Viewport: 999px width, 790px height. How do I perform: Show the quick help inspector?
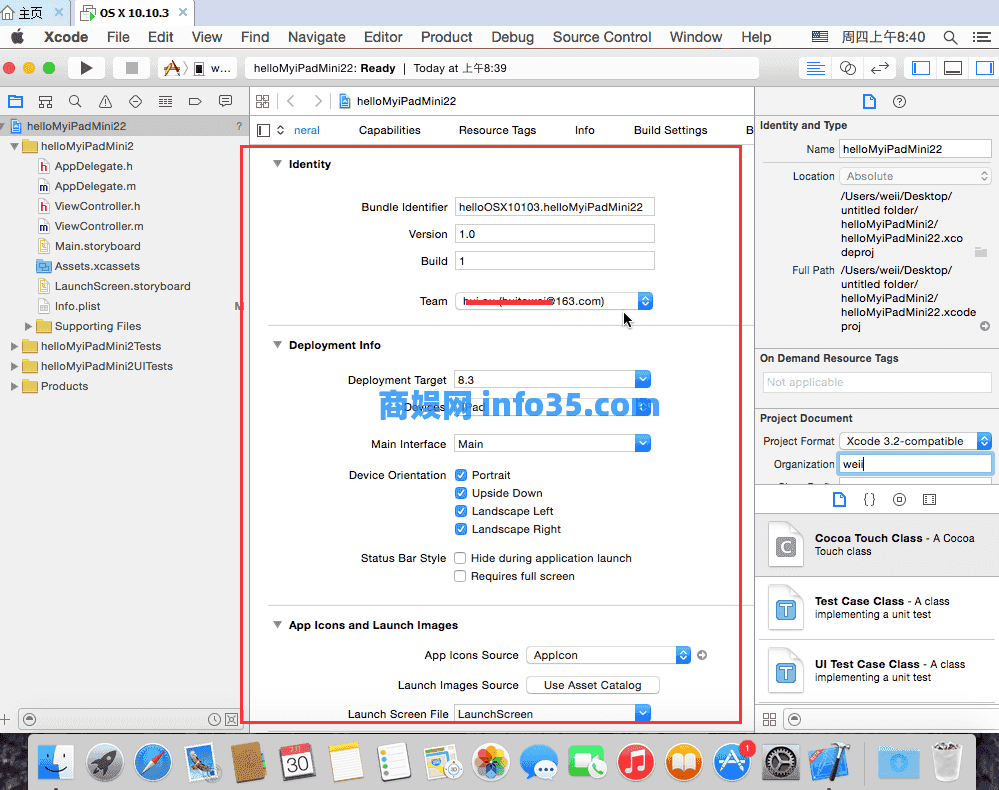899,101
